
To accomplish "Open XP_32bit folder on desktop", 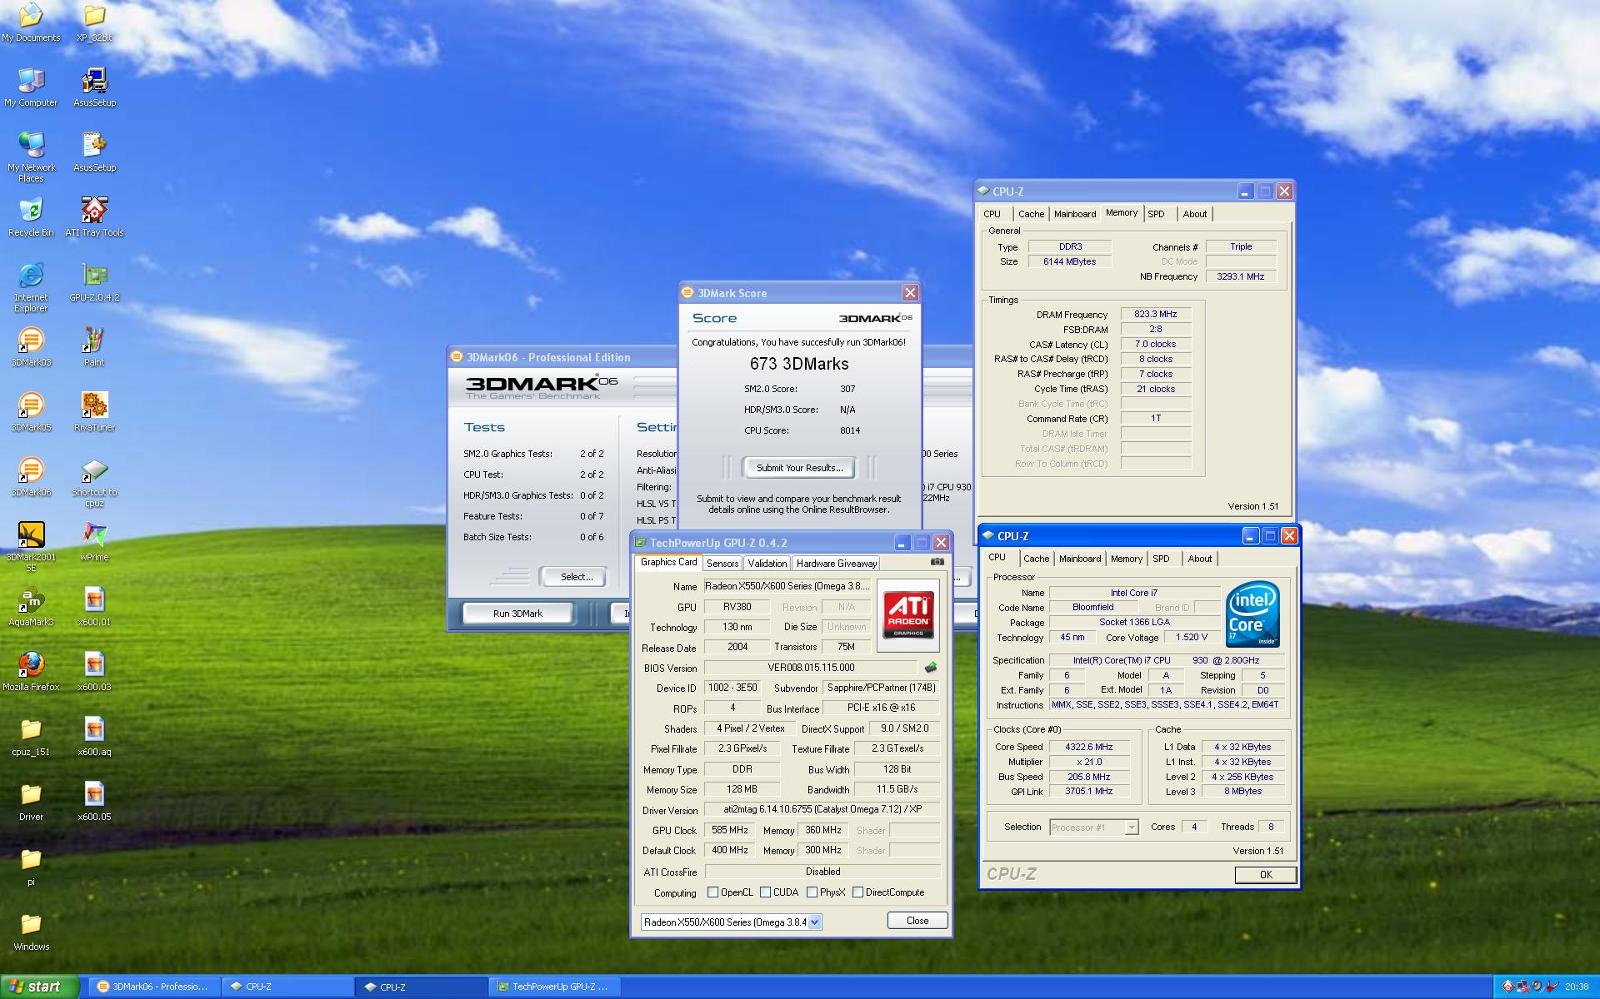I will point(94,22).
